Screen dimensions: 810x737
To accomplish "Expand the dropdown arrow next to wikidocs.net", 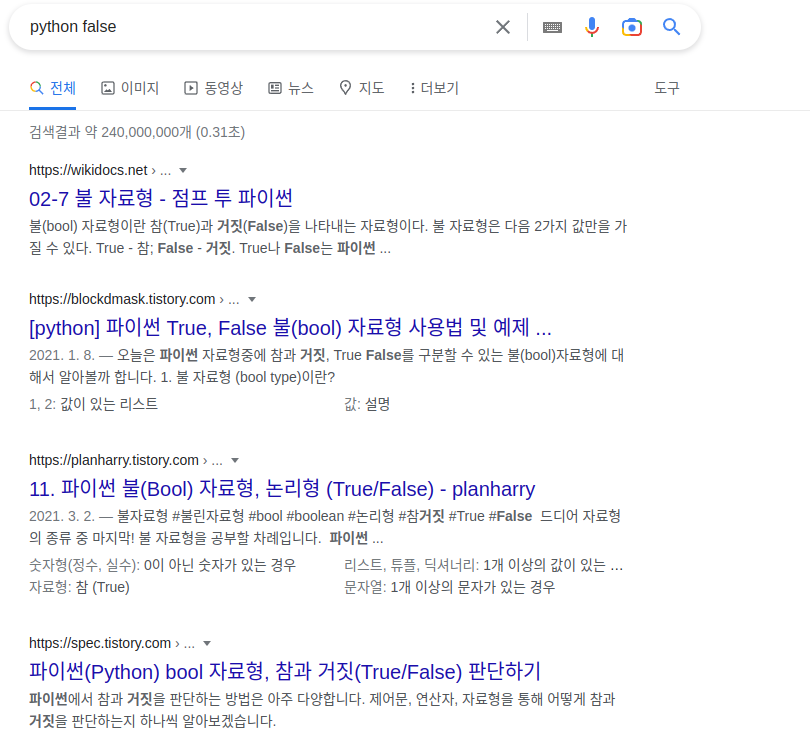I will (183, 170).
